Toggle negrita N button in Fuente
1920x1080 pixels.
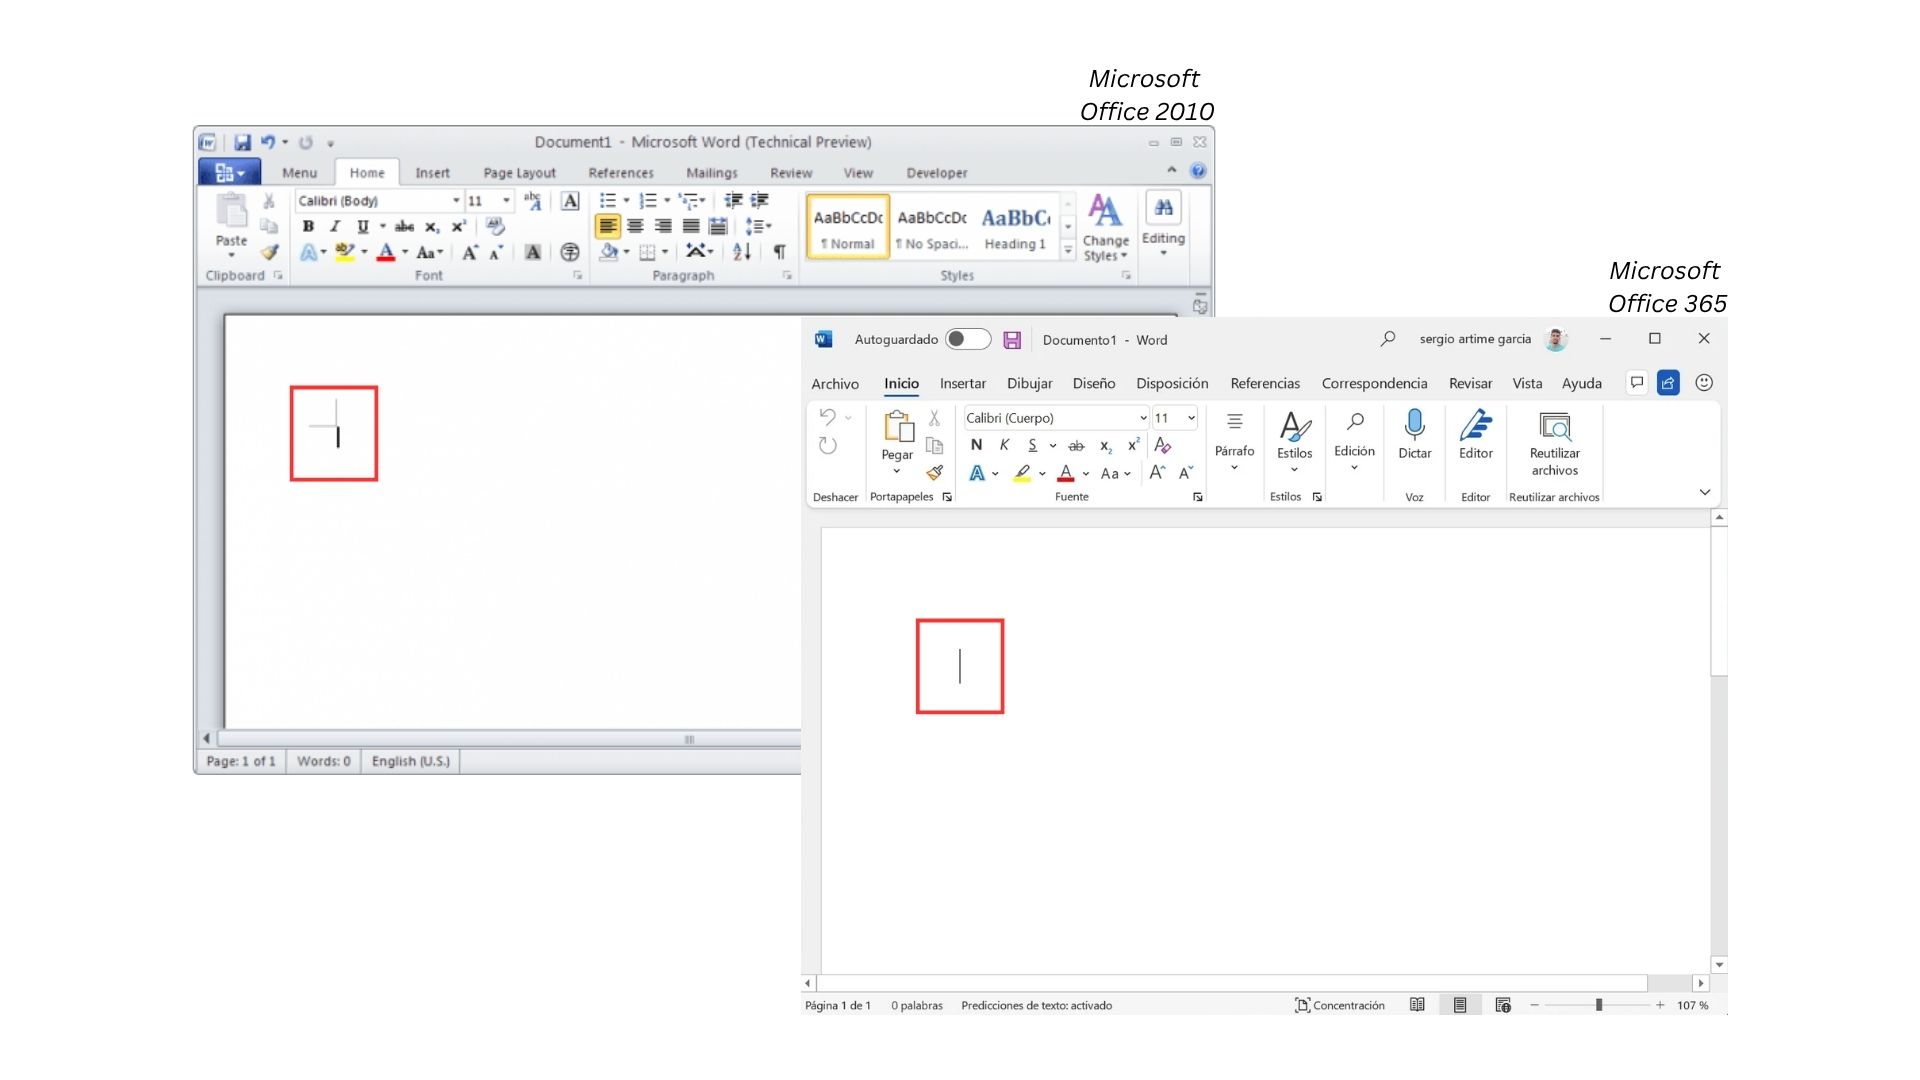coord(976,445)
